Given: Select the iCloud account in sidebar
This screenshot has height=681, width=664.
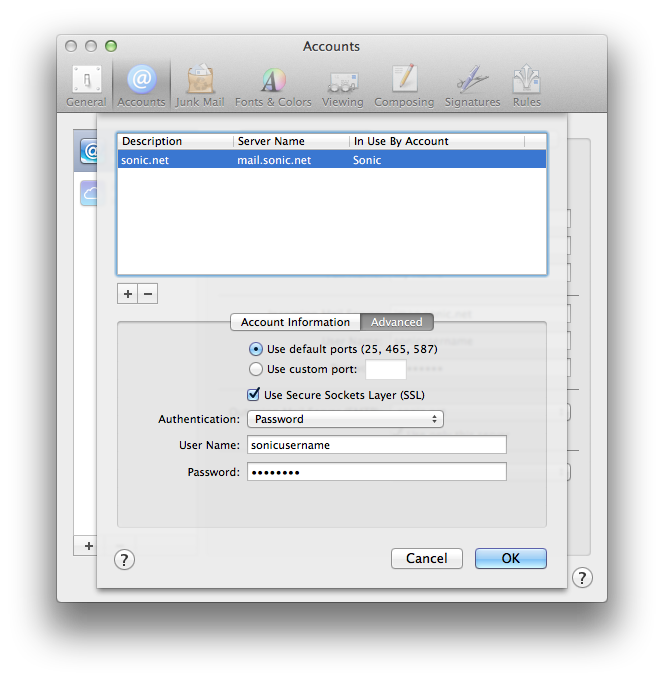Looking at the screenshot, I should click(x=89, y=193).
